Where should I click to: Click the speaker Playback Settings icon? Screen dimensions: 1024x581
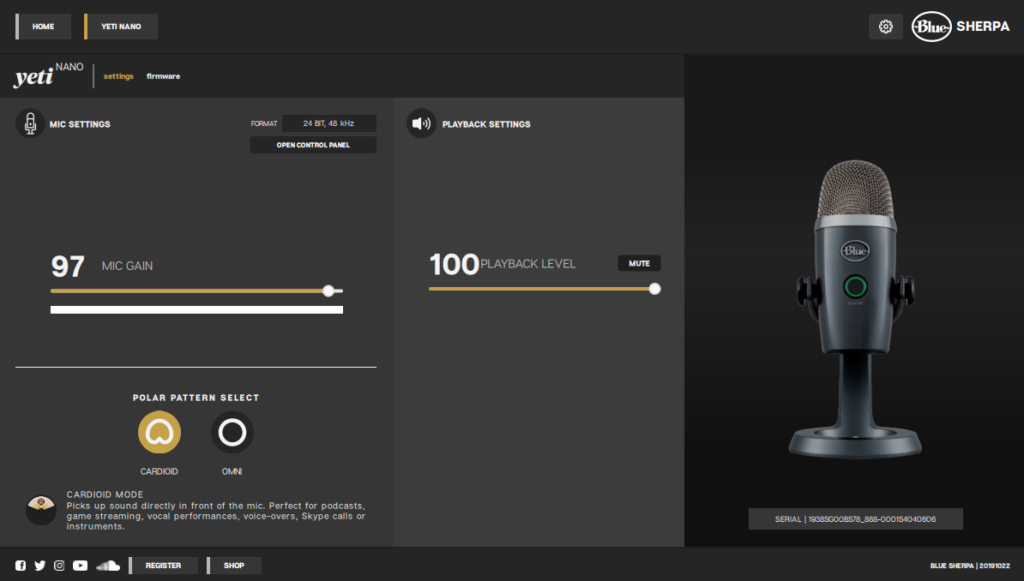pyautogui.click(x=421, y=123)
